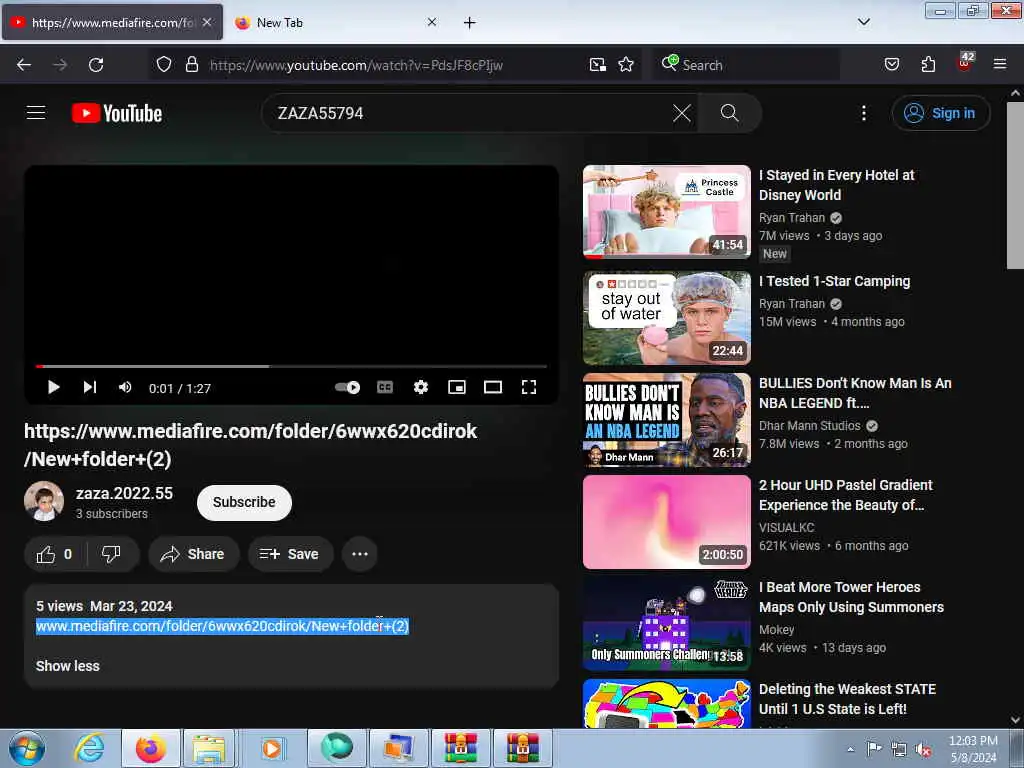Reload the page with the refresh icon

96,65
